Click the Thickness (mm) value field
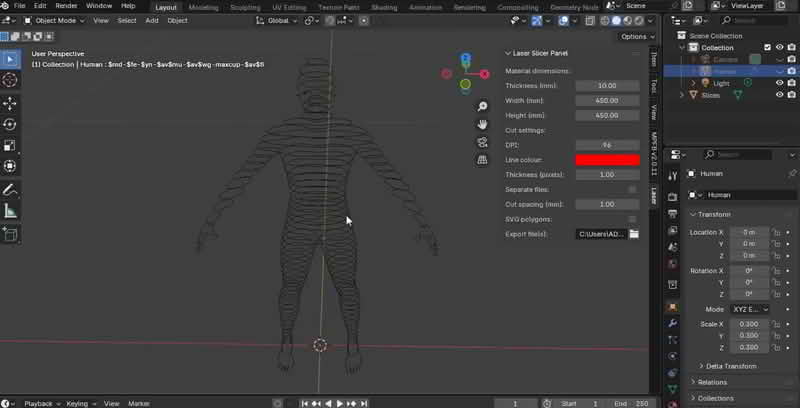Viewport: 800px width, 408px height. (x=607, y=86)
